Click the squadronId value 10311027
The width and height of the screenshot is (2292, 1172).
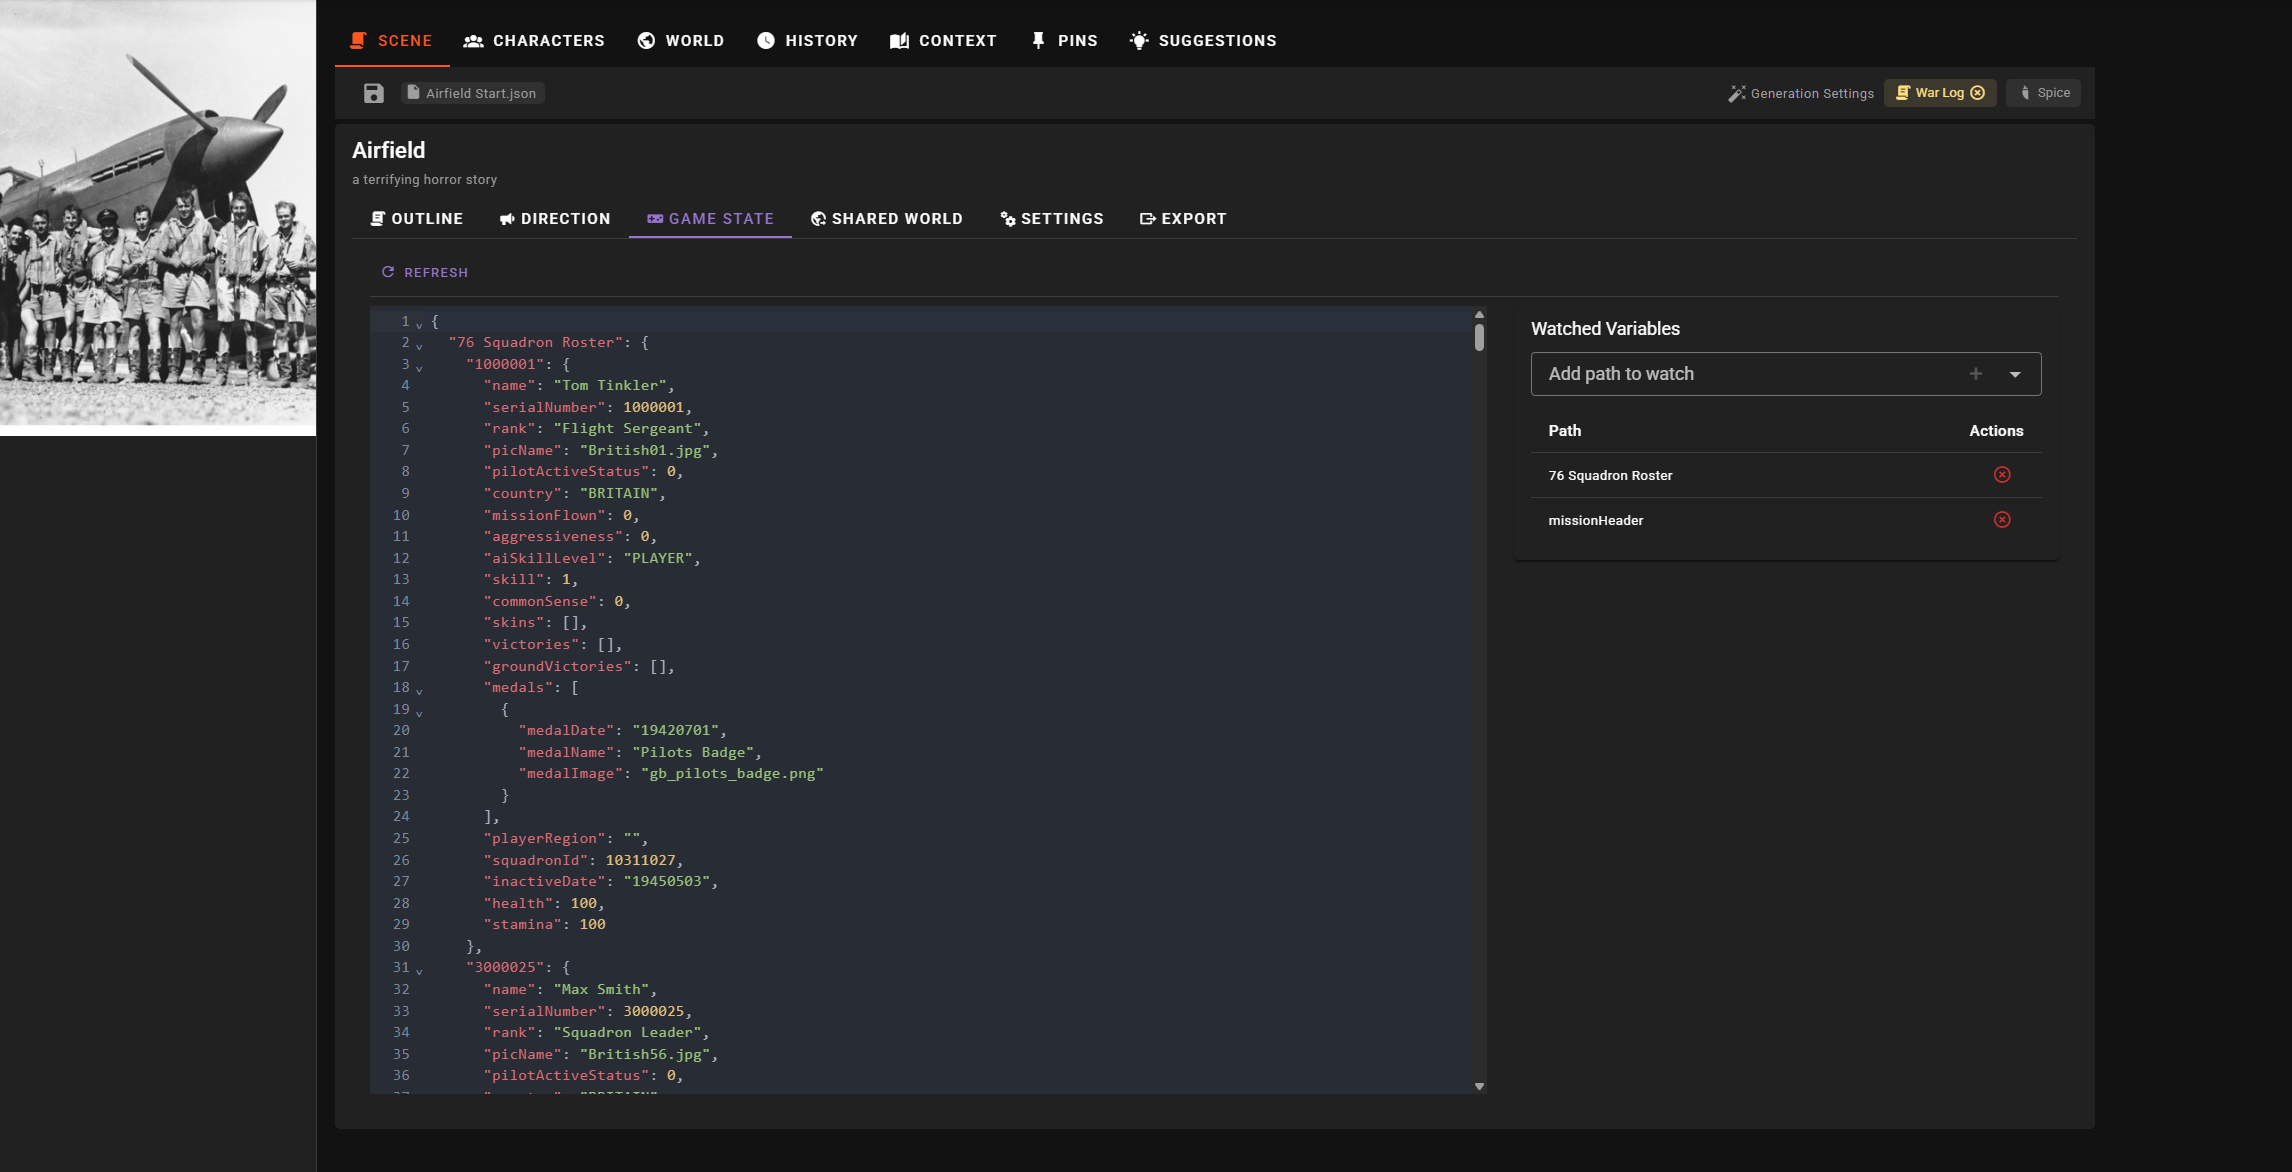pyautogui.click(x=640, y=860)
